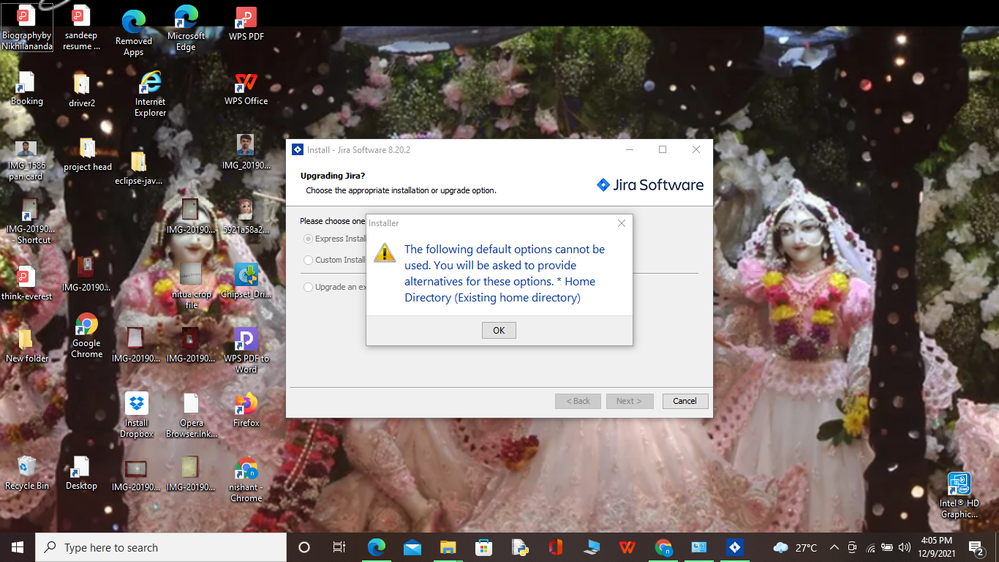This screenshot has width=999, height=562.
Task: Select the nishant - Chrome shortcut
Action: click(246, 480)
